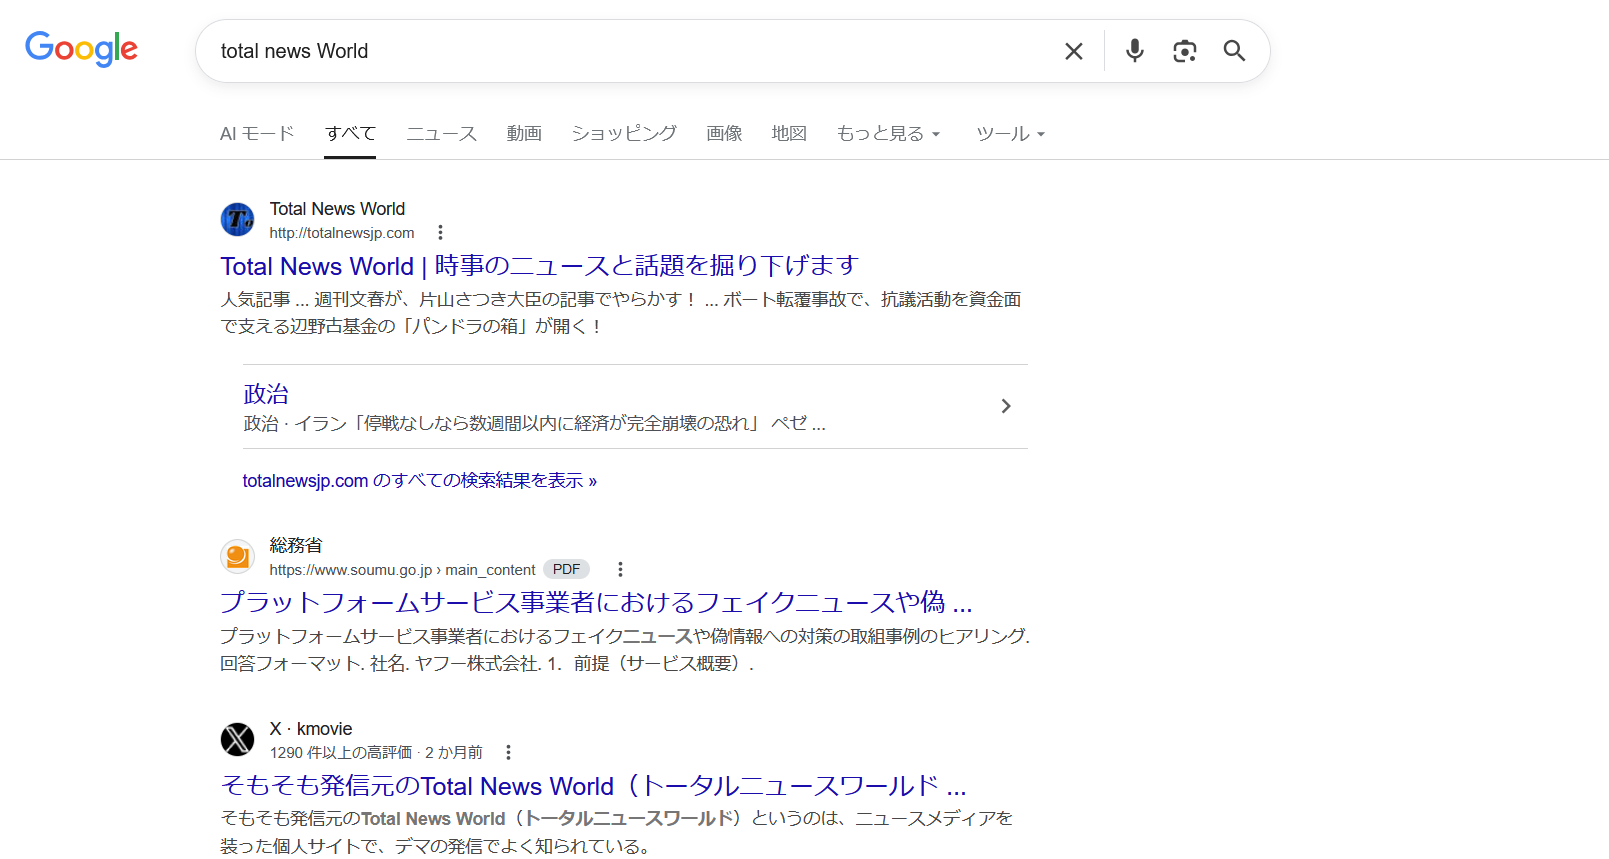Click into the search input field
1609x859 pixels.
click(x=620, y=51)
